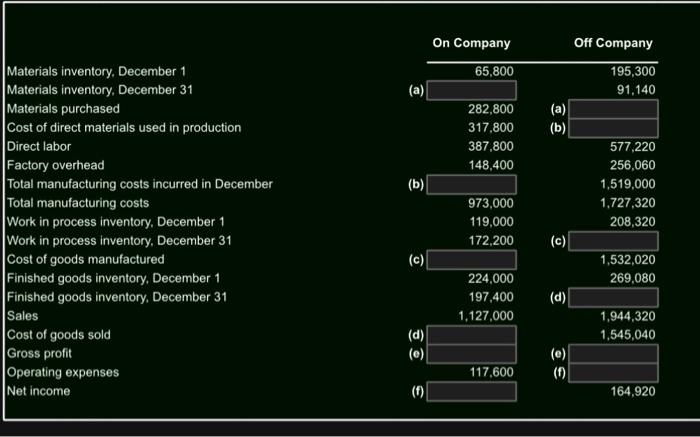Click the Operating expenses row label
The height and width of the screenshot is (437, 700).
63,372
